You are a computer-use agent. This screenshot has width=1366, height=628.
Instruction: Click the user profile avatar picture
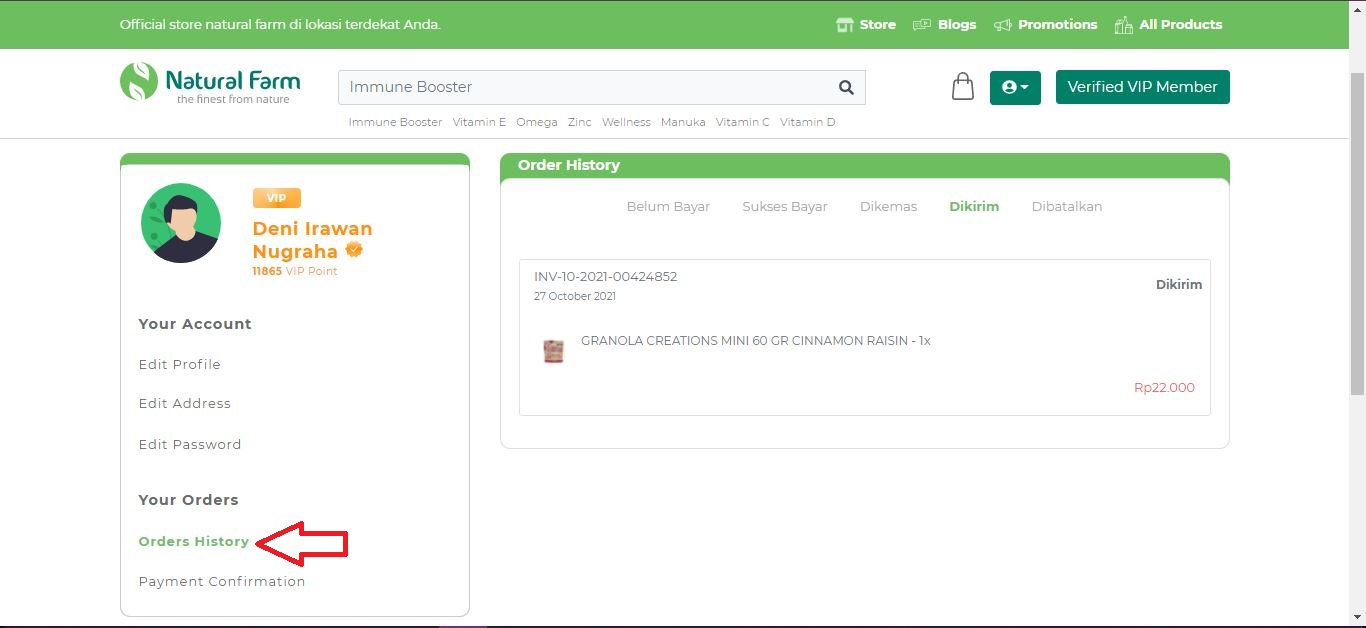click(181, 223)
